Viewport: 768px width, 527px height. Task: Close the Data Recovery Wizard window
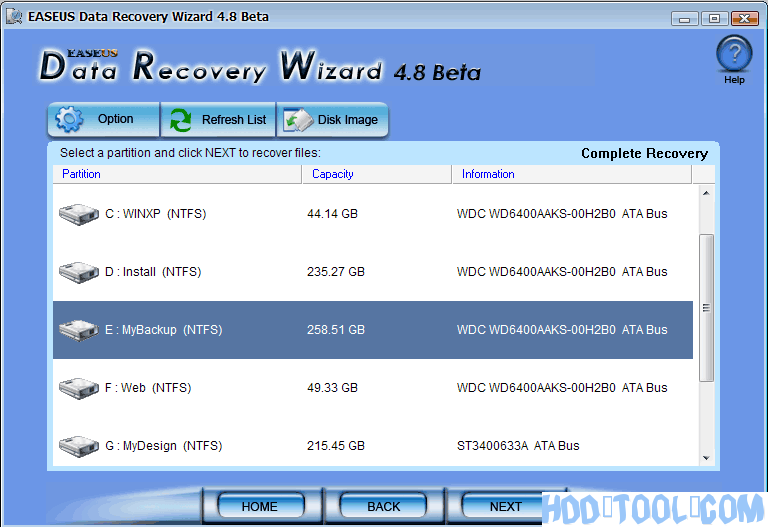click(x=744, y=19)
